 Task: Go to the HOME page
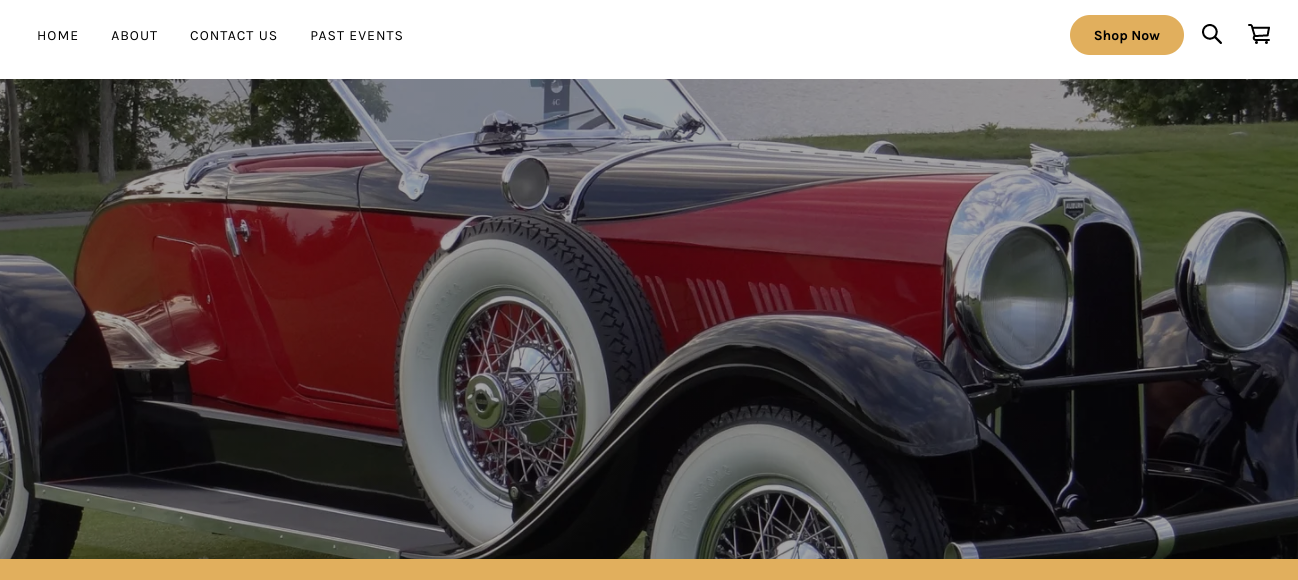tap(58, 36)
